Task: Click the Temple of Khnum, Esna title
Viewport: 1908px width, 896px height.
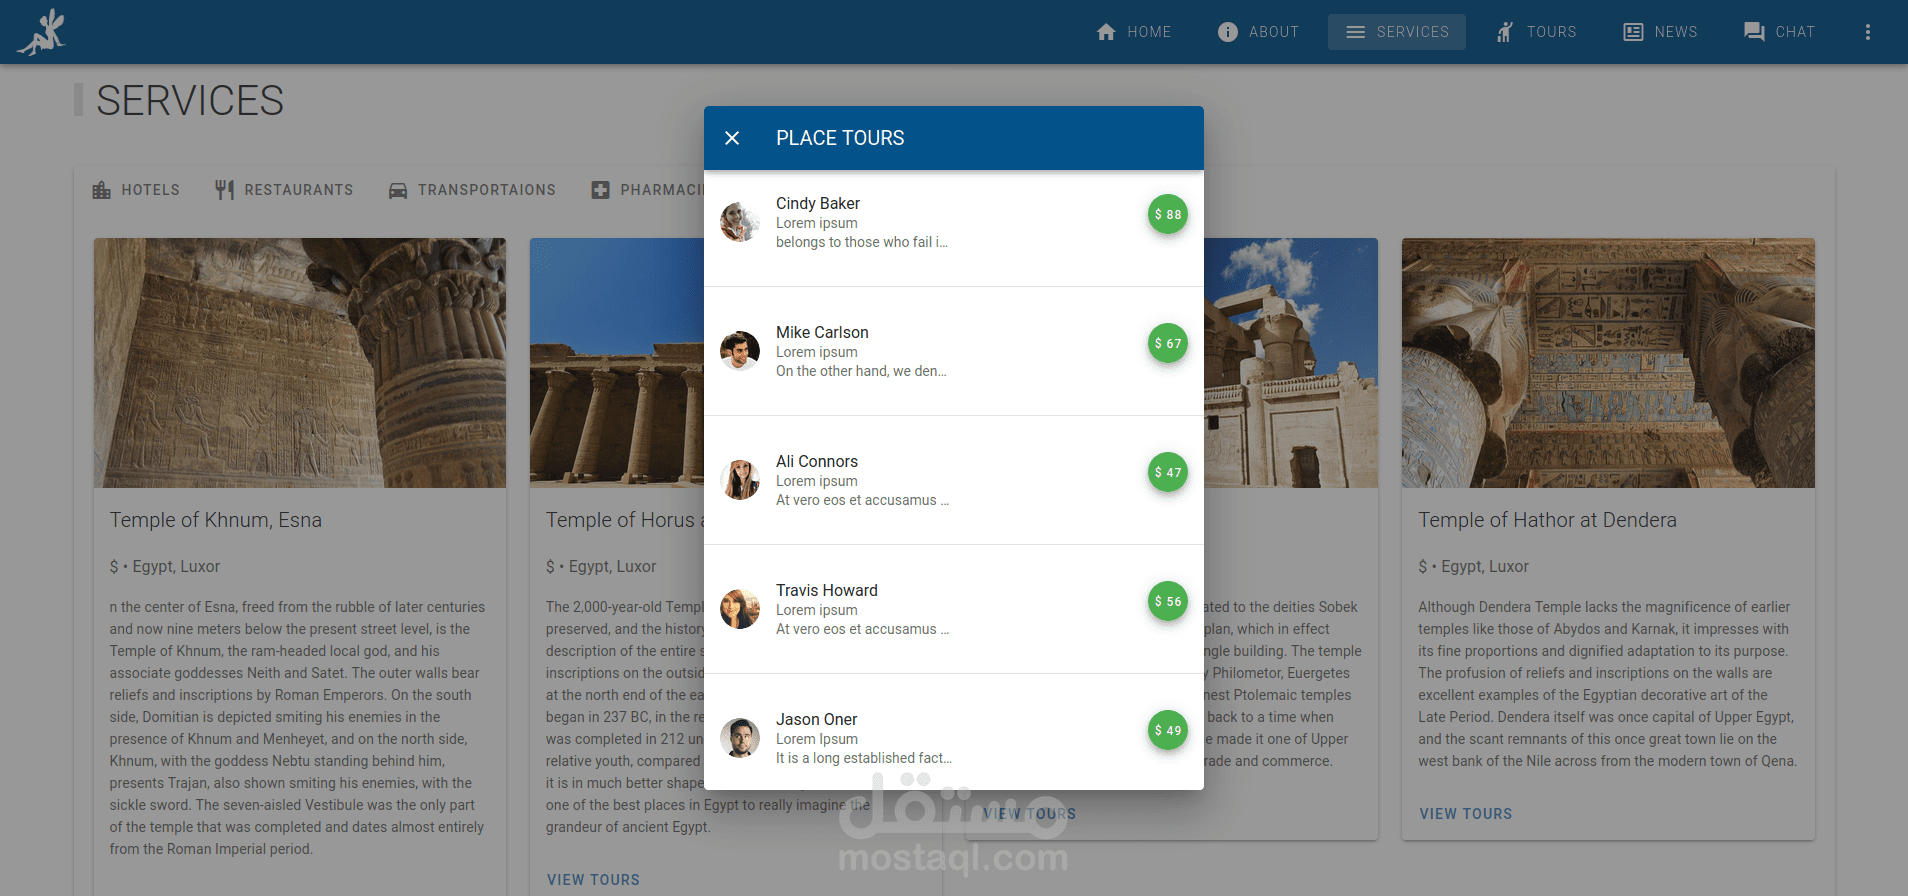Action: pyautogui.click(x=216, y=520)
